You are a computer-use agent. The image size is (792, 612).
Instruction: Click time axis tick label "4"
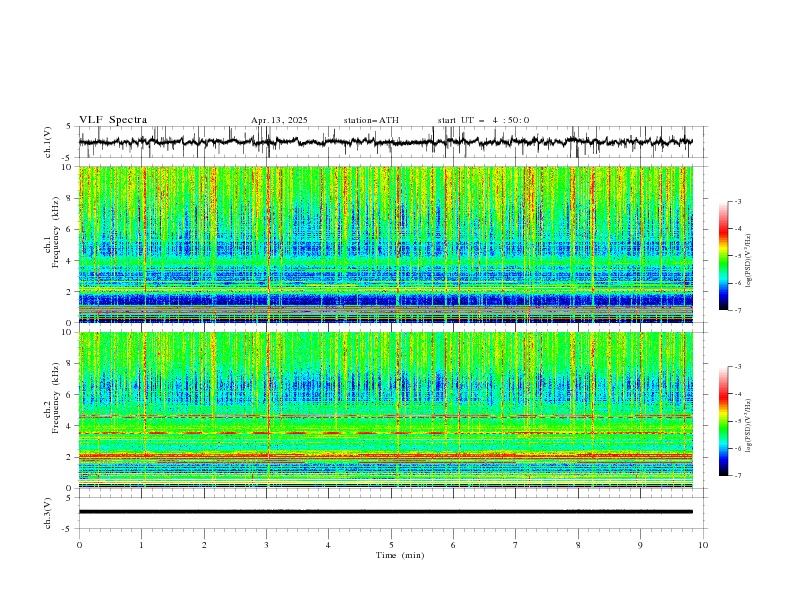pos(328,545)
